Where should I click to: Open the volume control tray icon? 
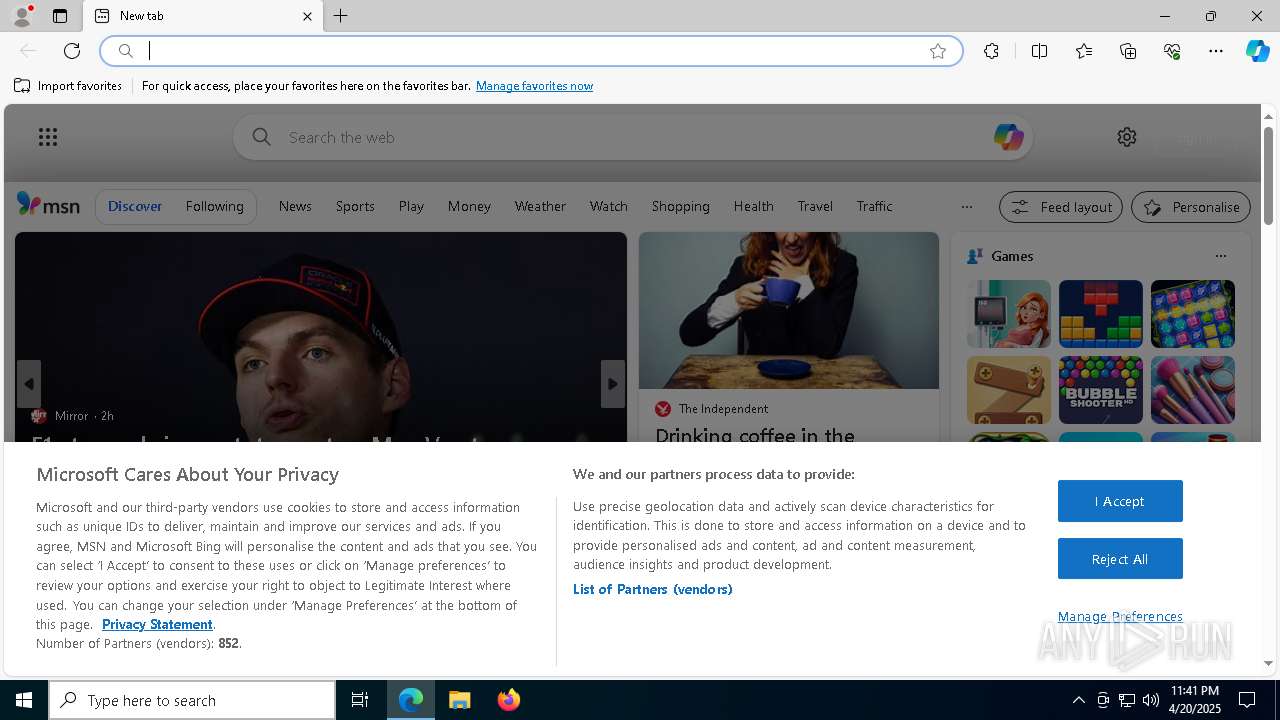[x=1151, y=700]
